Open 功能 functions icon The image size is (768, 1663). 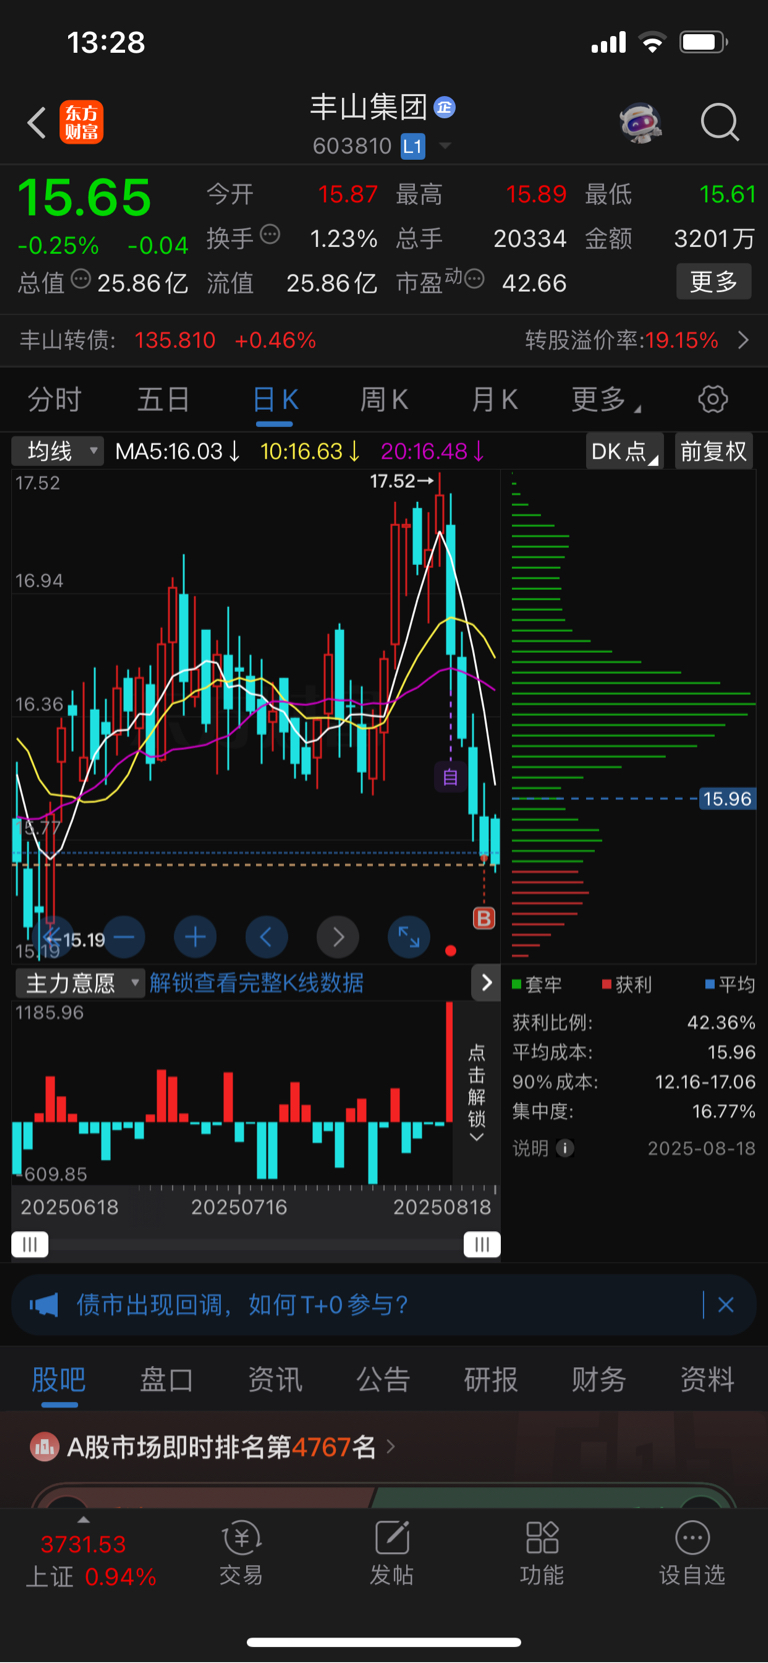[x=542, y=1553]
